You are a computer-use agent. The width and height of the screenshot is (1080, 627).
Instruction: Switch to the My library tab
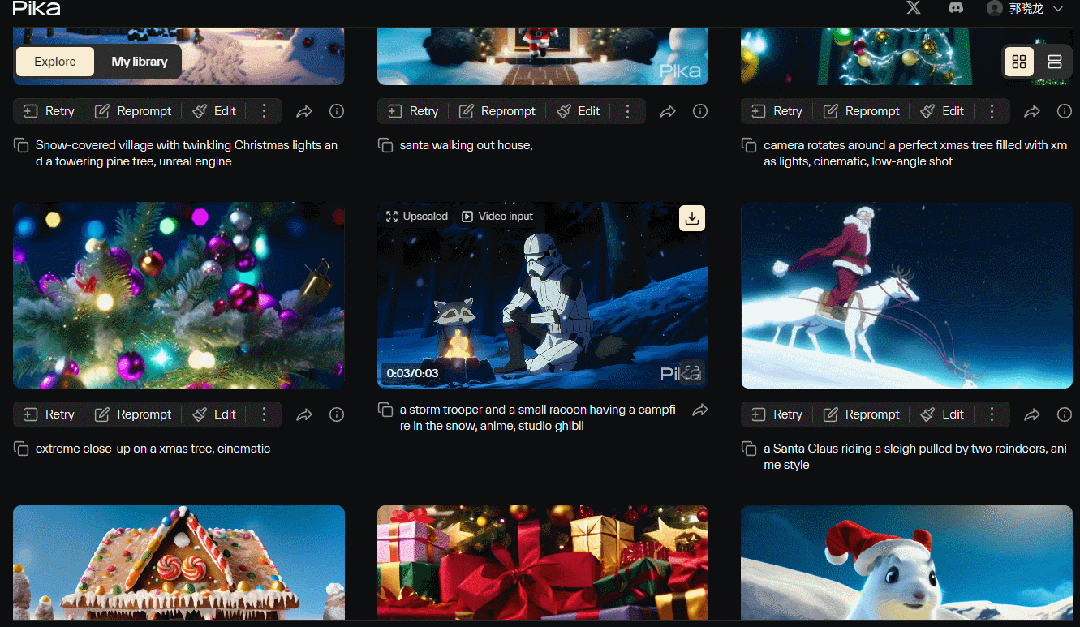[x=139, y=61]
